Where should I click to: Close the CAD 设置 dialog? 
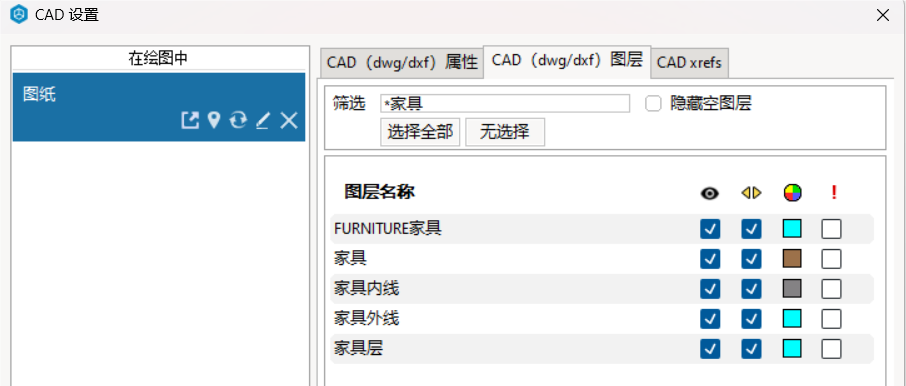coord(883,15)
